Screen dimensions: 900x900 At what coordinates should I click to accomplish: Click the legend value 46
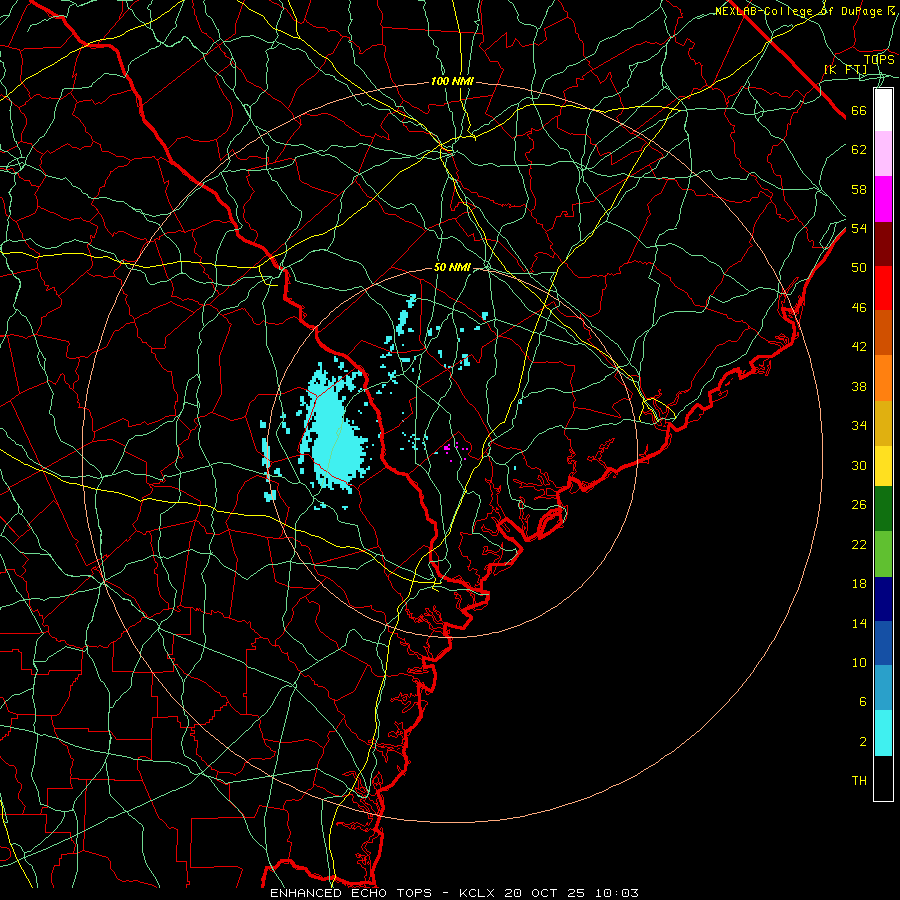(859, 308)
